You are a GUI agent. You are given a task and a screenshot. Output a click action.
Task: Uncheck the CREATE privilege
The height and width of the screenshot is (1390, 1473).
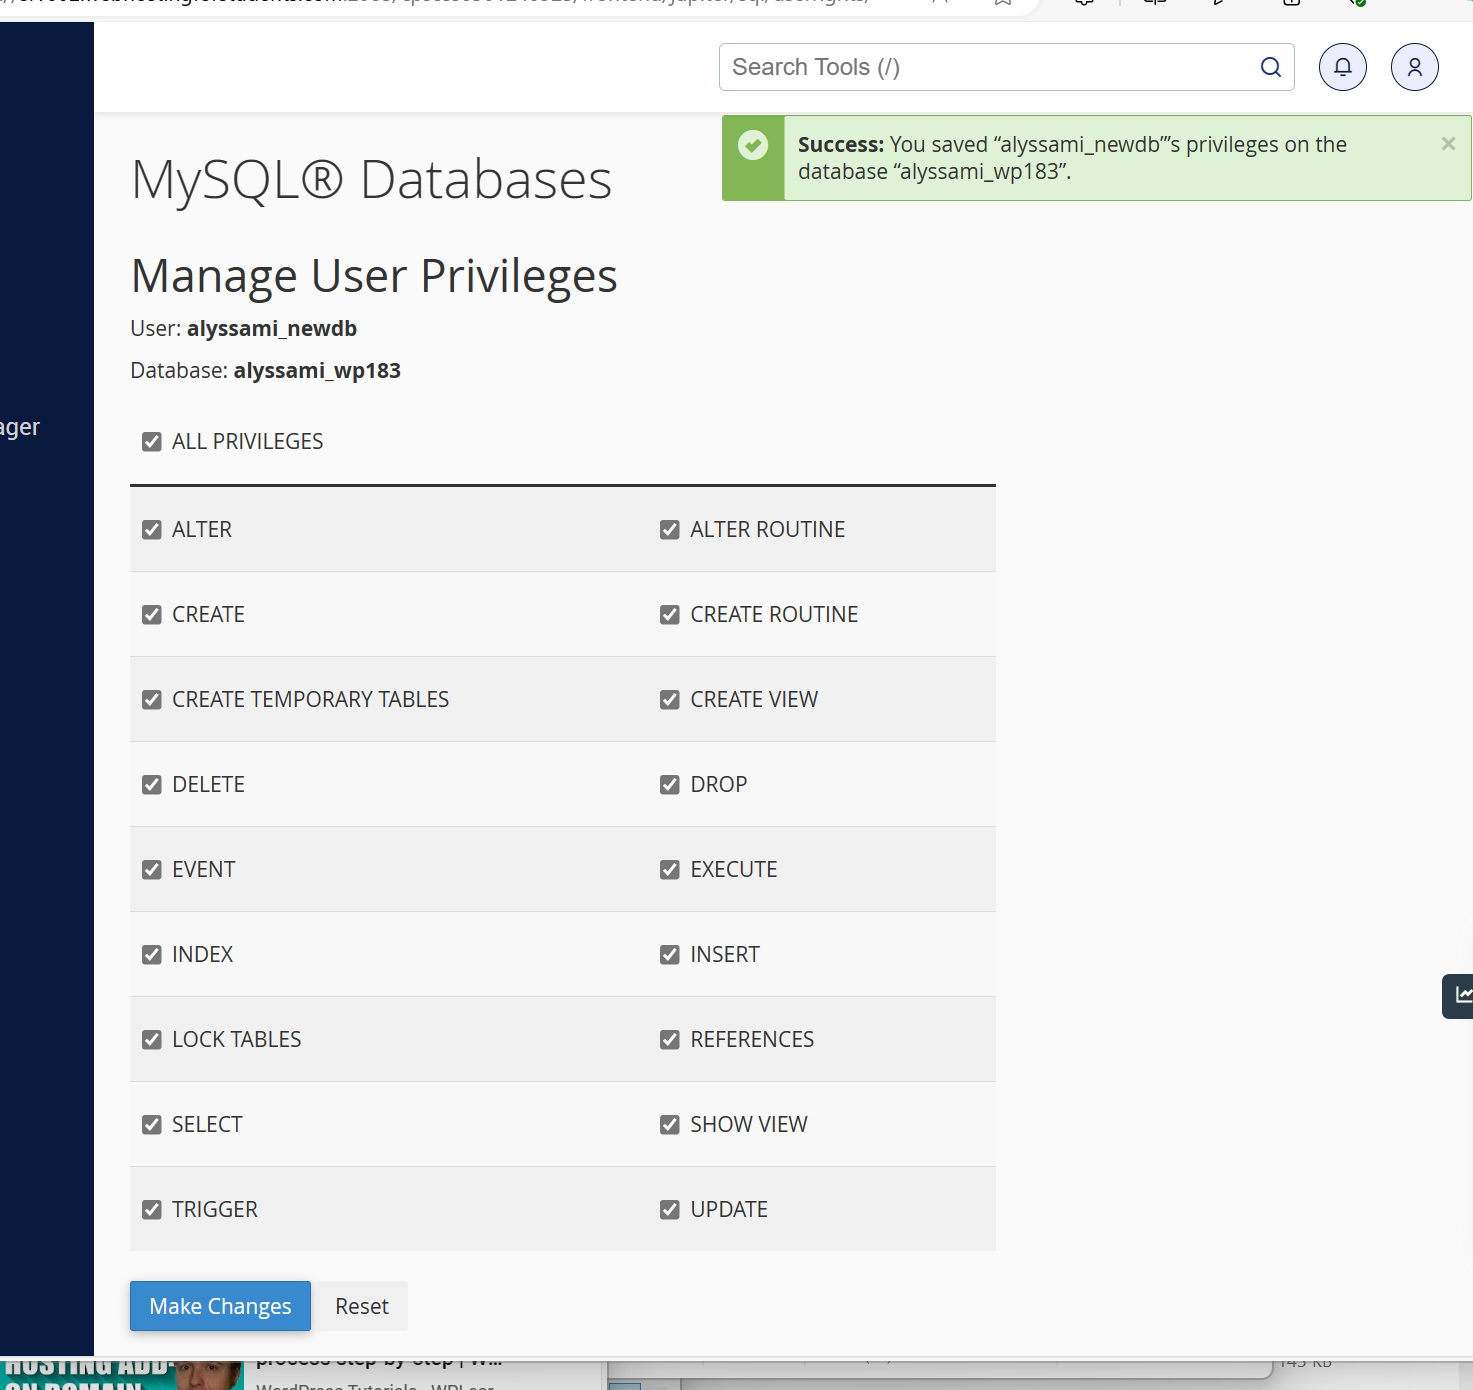[152, 615]
